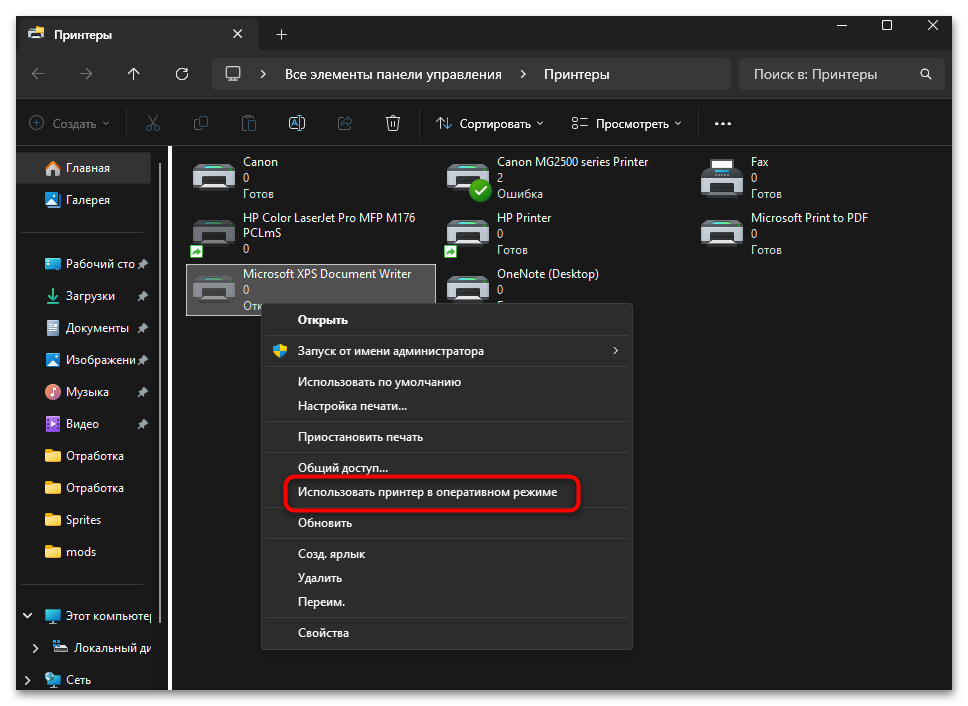Collapse the Этот компьютер tree node
This screenshot has width=968, height=706.
point(28,615)
